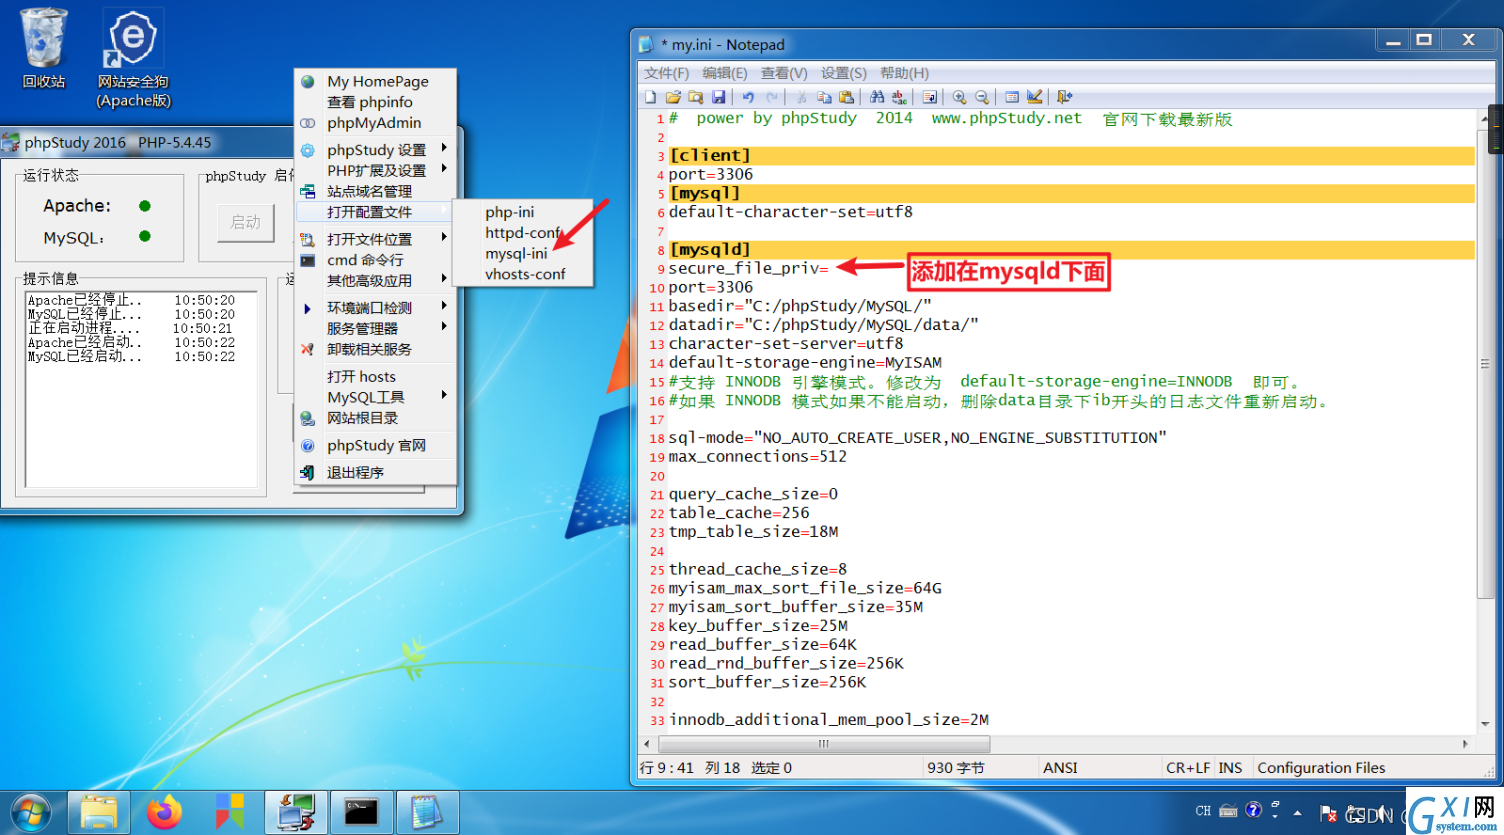The width and height of the screenshot is (1504, 835).
Task: Click the [mysqld] section header line
Action: (1071, 249)
